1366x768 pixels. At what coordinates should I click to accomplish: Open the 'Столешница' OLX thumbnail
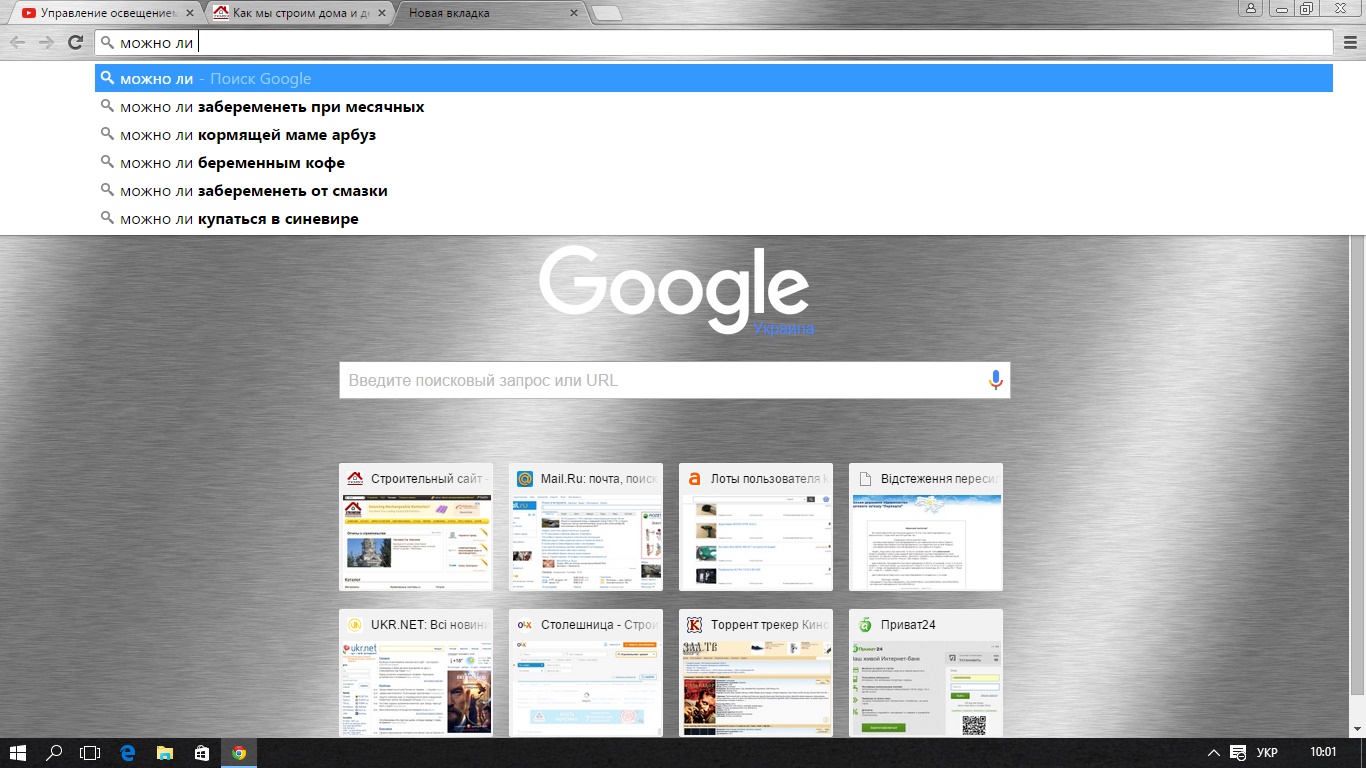click(x=586, y=673)
